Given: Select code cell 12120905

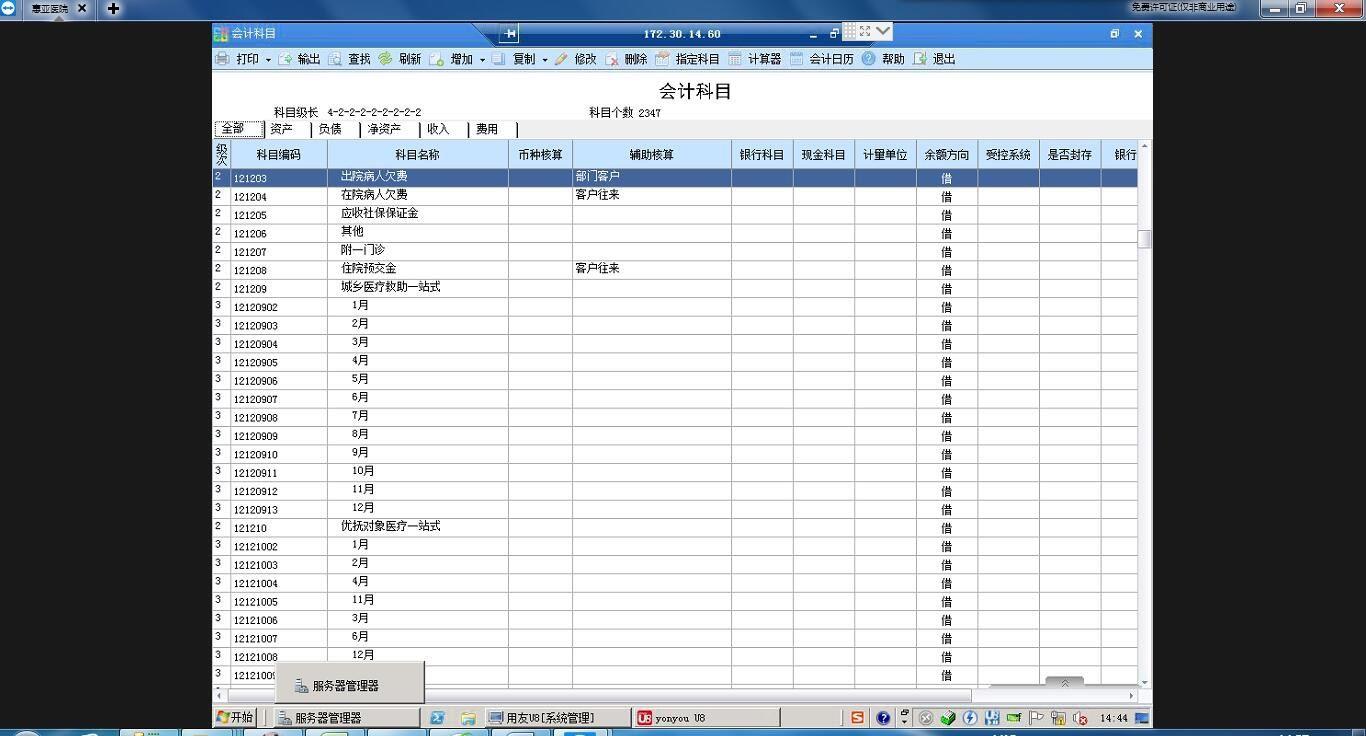Looking at the screenshot, I should tap(279, 362).
